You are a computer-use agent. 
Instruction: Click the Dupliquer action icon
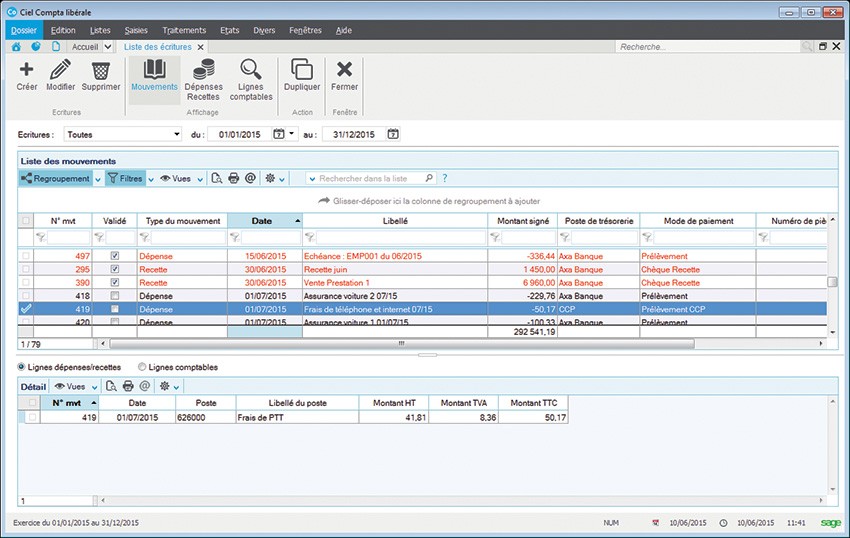[302, 69]
